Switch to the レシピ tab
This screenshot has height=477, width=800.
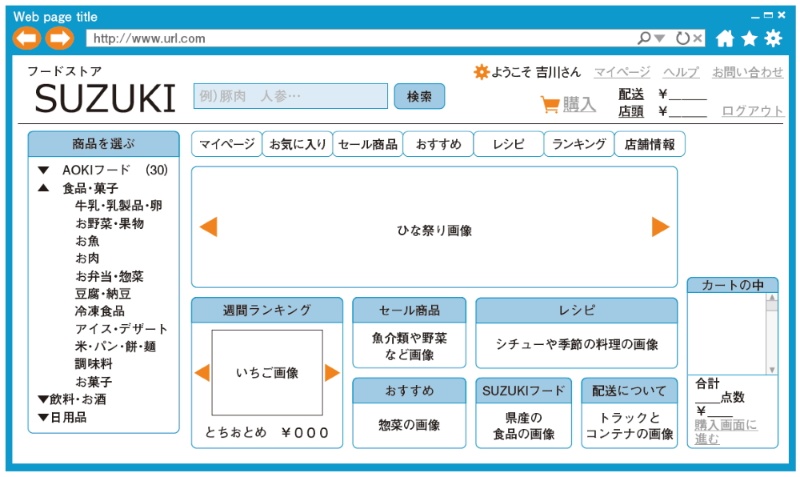(x=508, y=144)
